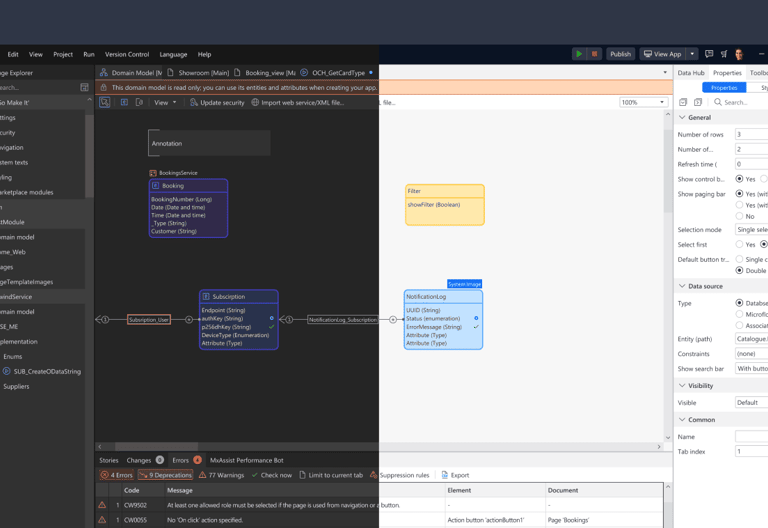Open the Selection mode dropdown
The height and width of the screenshot is (528, 768).
751,229
